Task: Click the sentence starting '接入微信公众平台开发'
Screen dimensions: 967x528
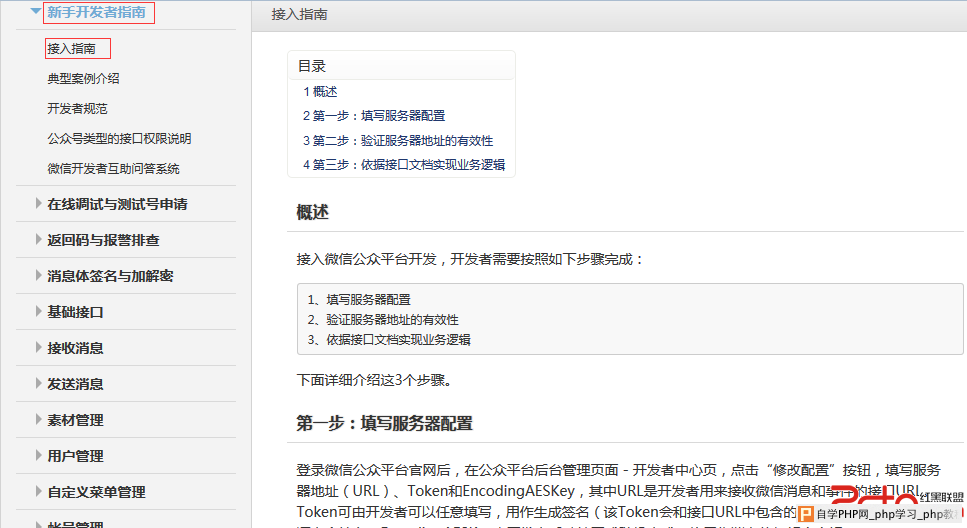Action: click(x=471, y=259)
